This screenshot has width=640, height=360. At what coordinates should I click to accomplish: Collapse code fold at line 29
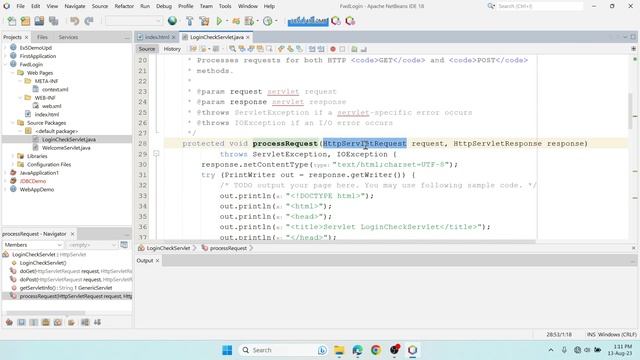tap(156, 153)
